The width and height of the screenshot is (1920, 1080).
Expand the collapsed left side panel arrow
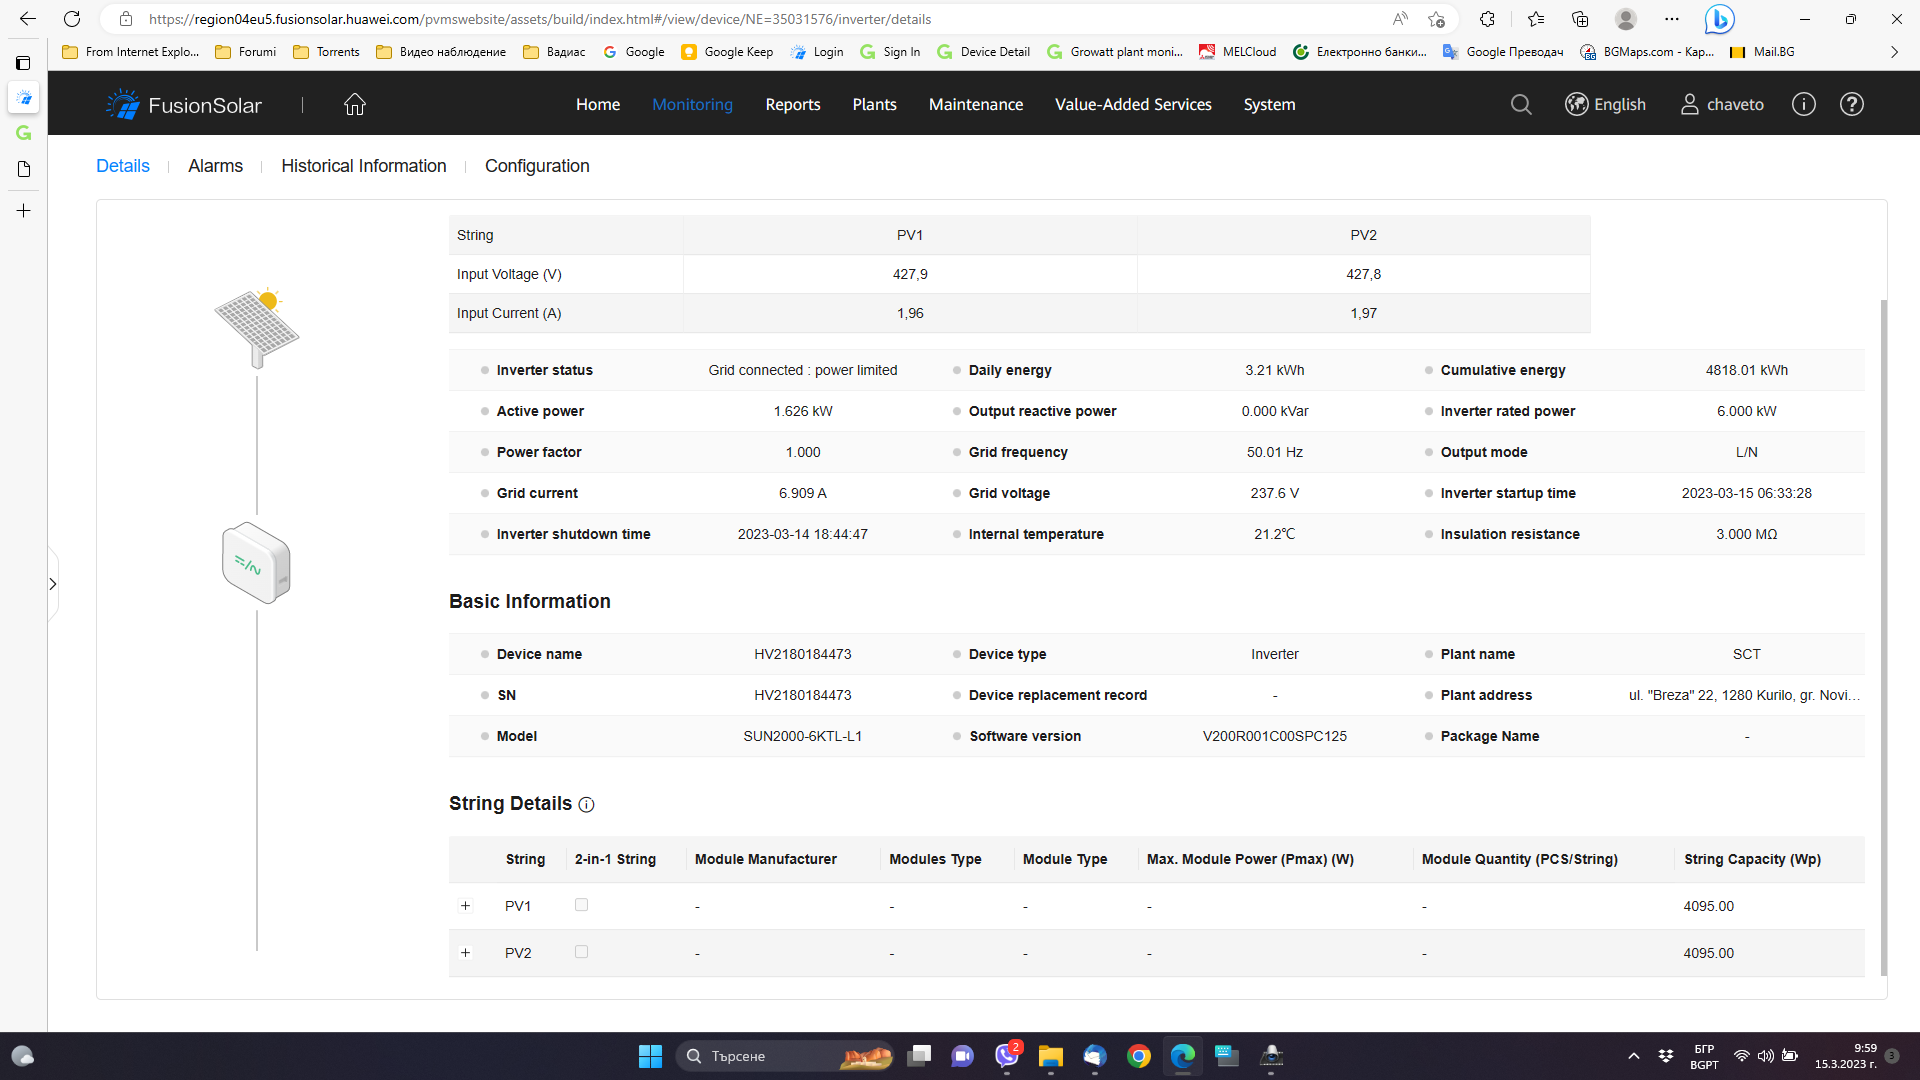click(x=53, y=584)
